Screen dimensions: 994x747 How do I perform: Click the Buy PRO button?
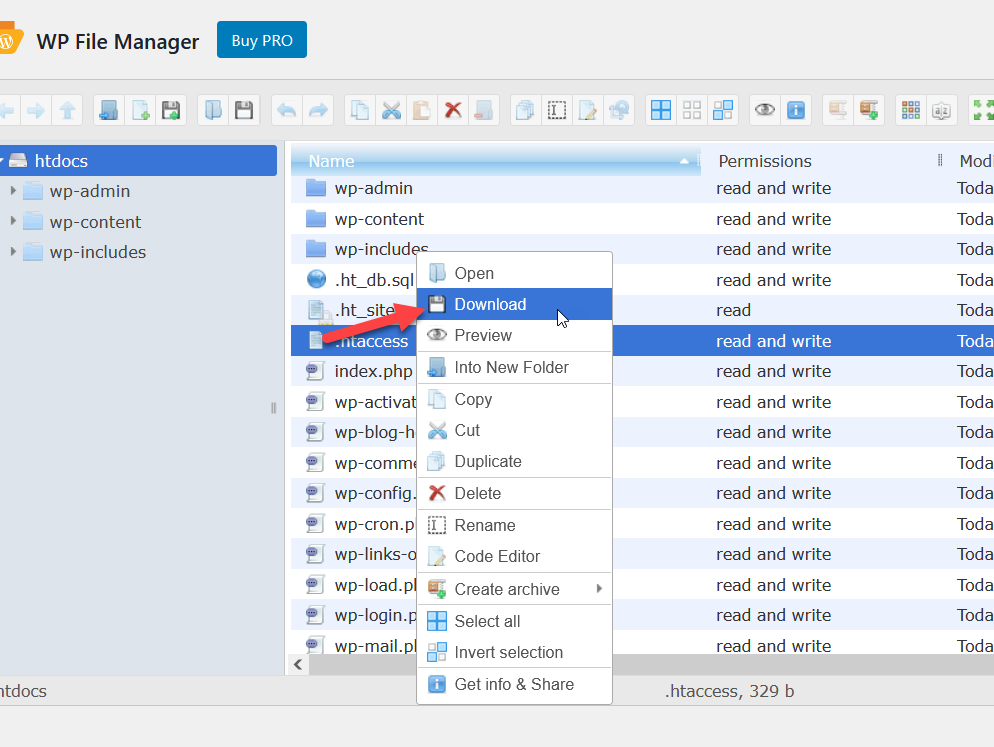pyautogui.click(x=262, y=40)
